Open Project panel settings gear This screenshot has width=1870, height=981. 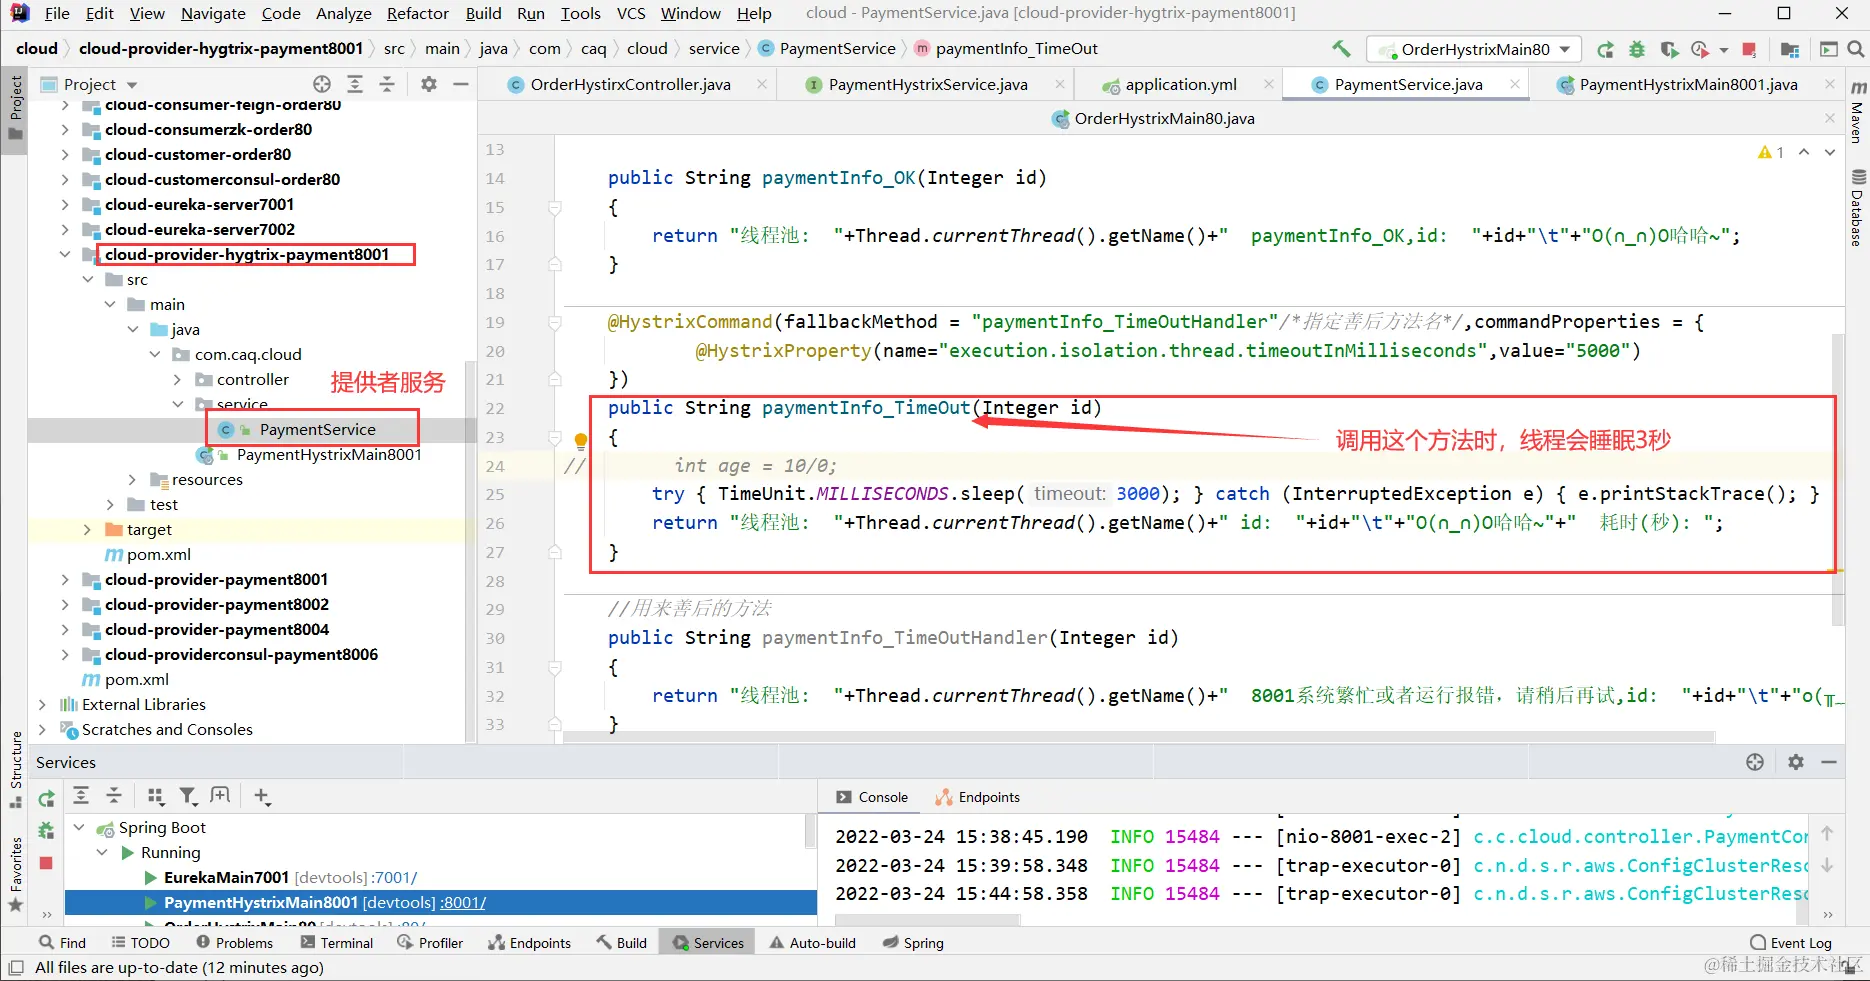click(429, 84)
